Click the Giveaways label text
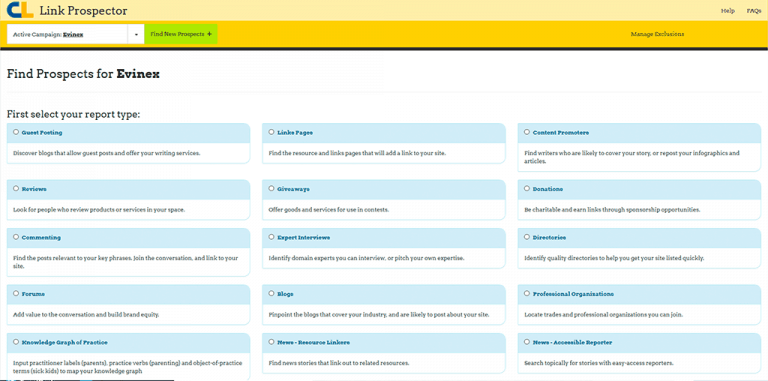This screenshot has width=768, height=381. pyautogui.click(x=293, y=189)
